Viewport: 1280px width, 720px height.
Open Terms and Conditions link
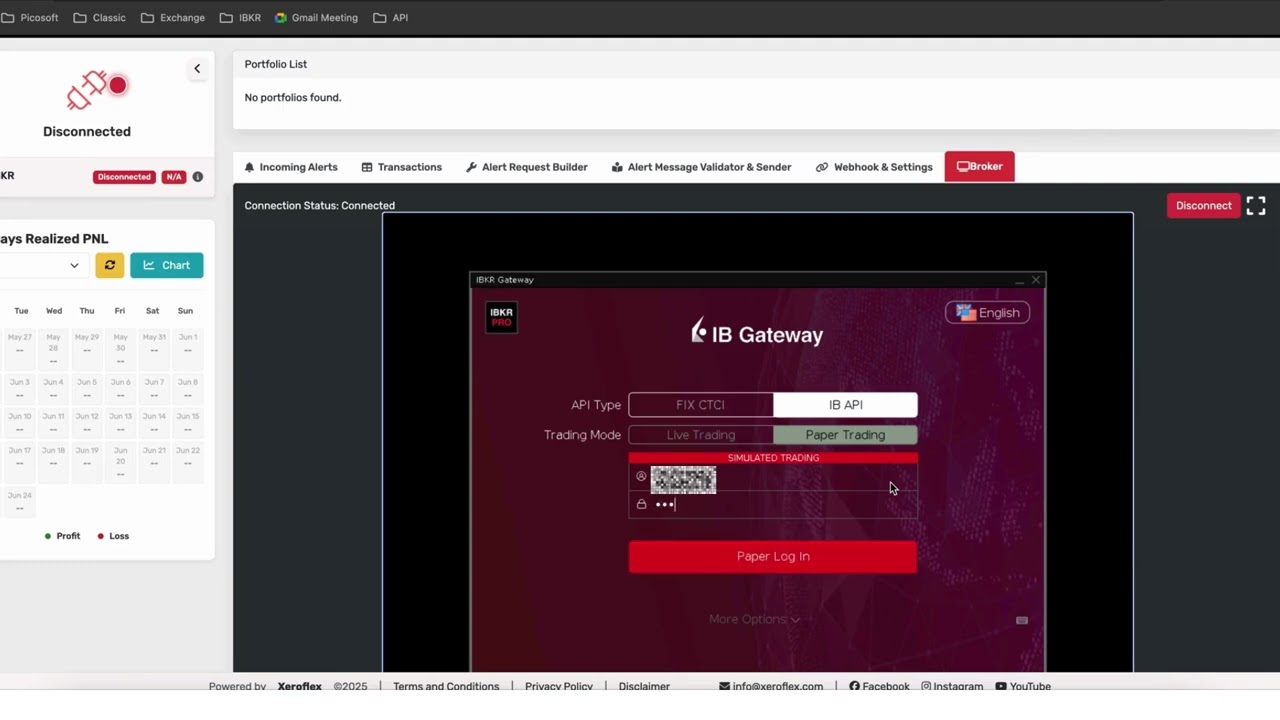(x=446, y=686)
